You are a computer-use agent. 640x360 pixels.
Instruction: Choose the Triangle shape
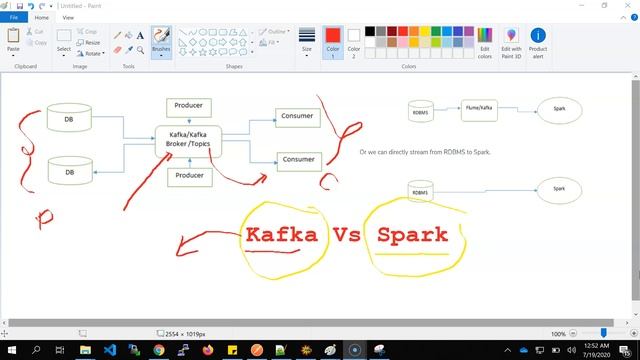243,32
